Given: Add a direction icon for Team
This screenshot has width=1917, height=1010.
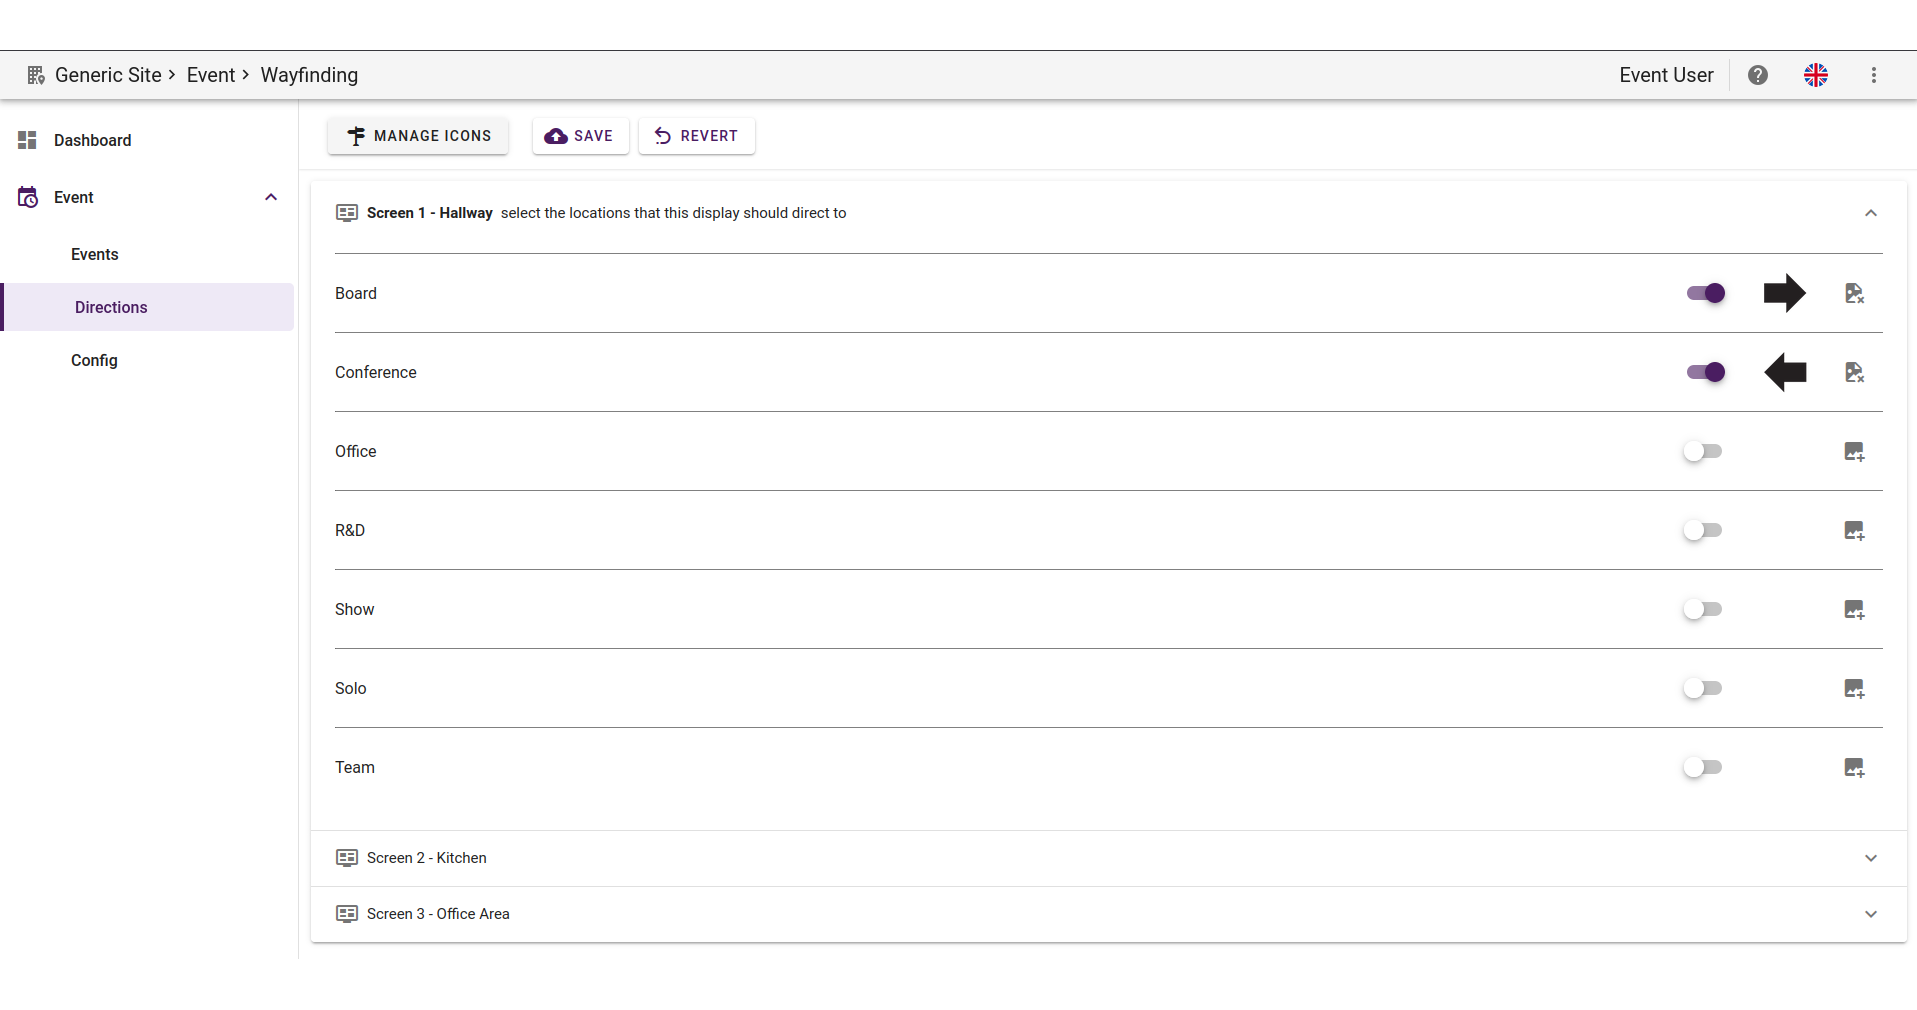Looking at the screenshot, I should (1854, 767).
